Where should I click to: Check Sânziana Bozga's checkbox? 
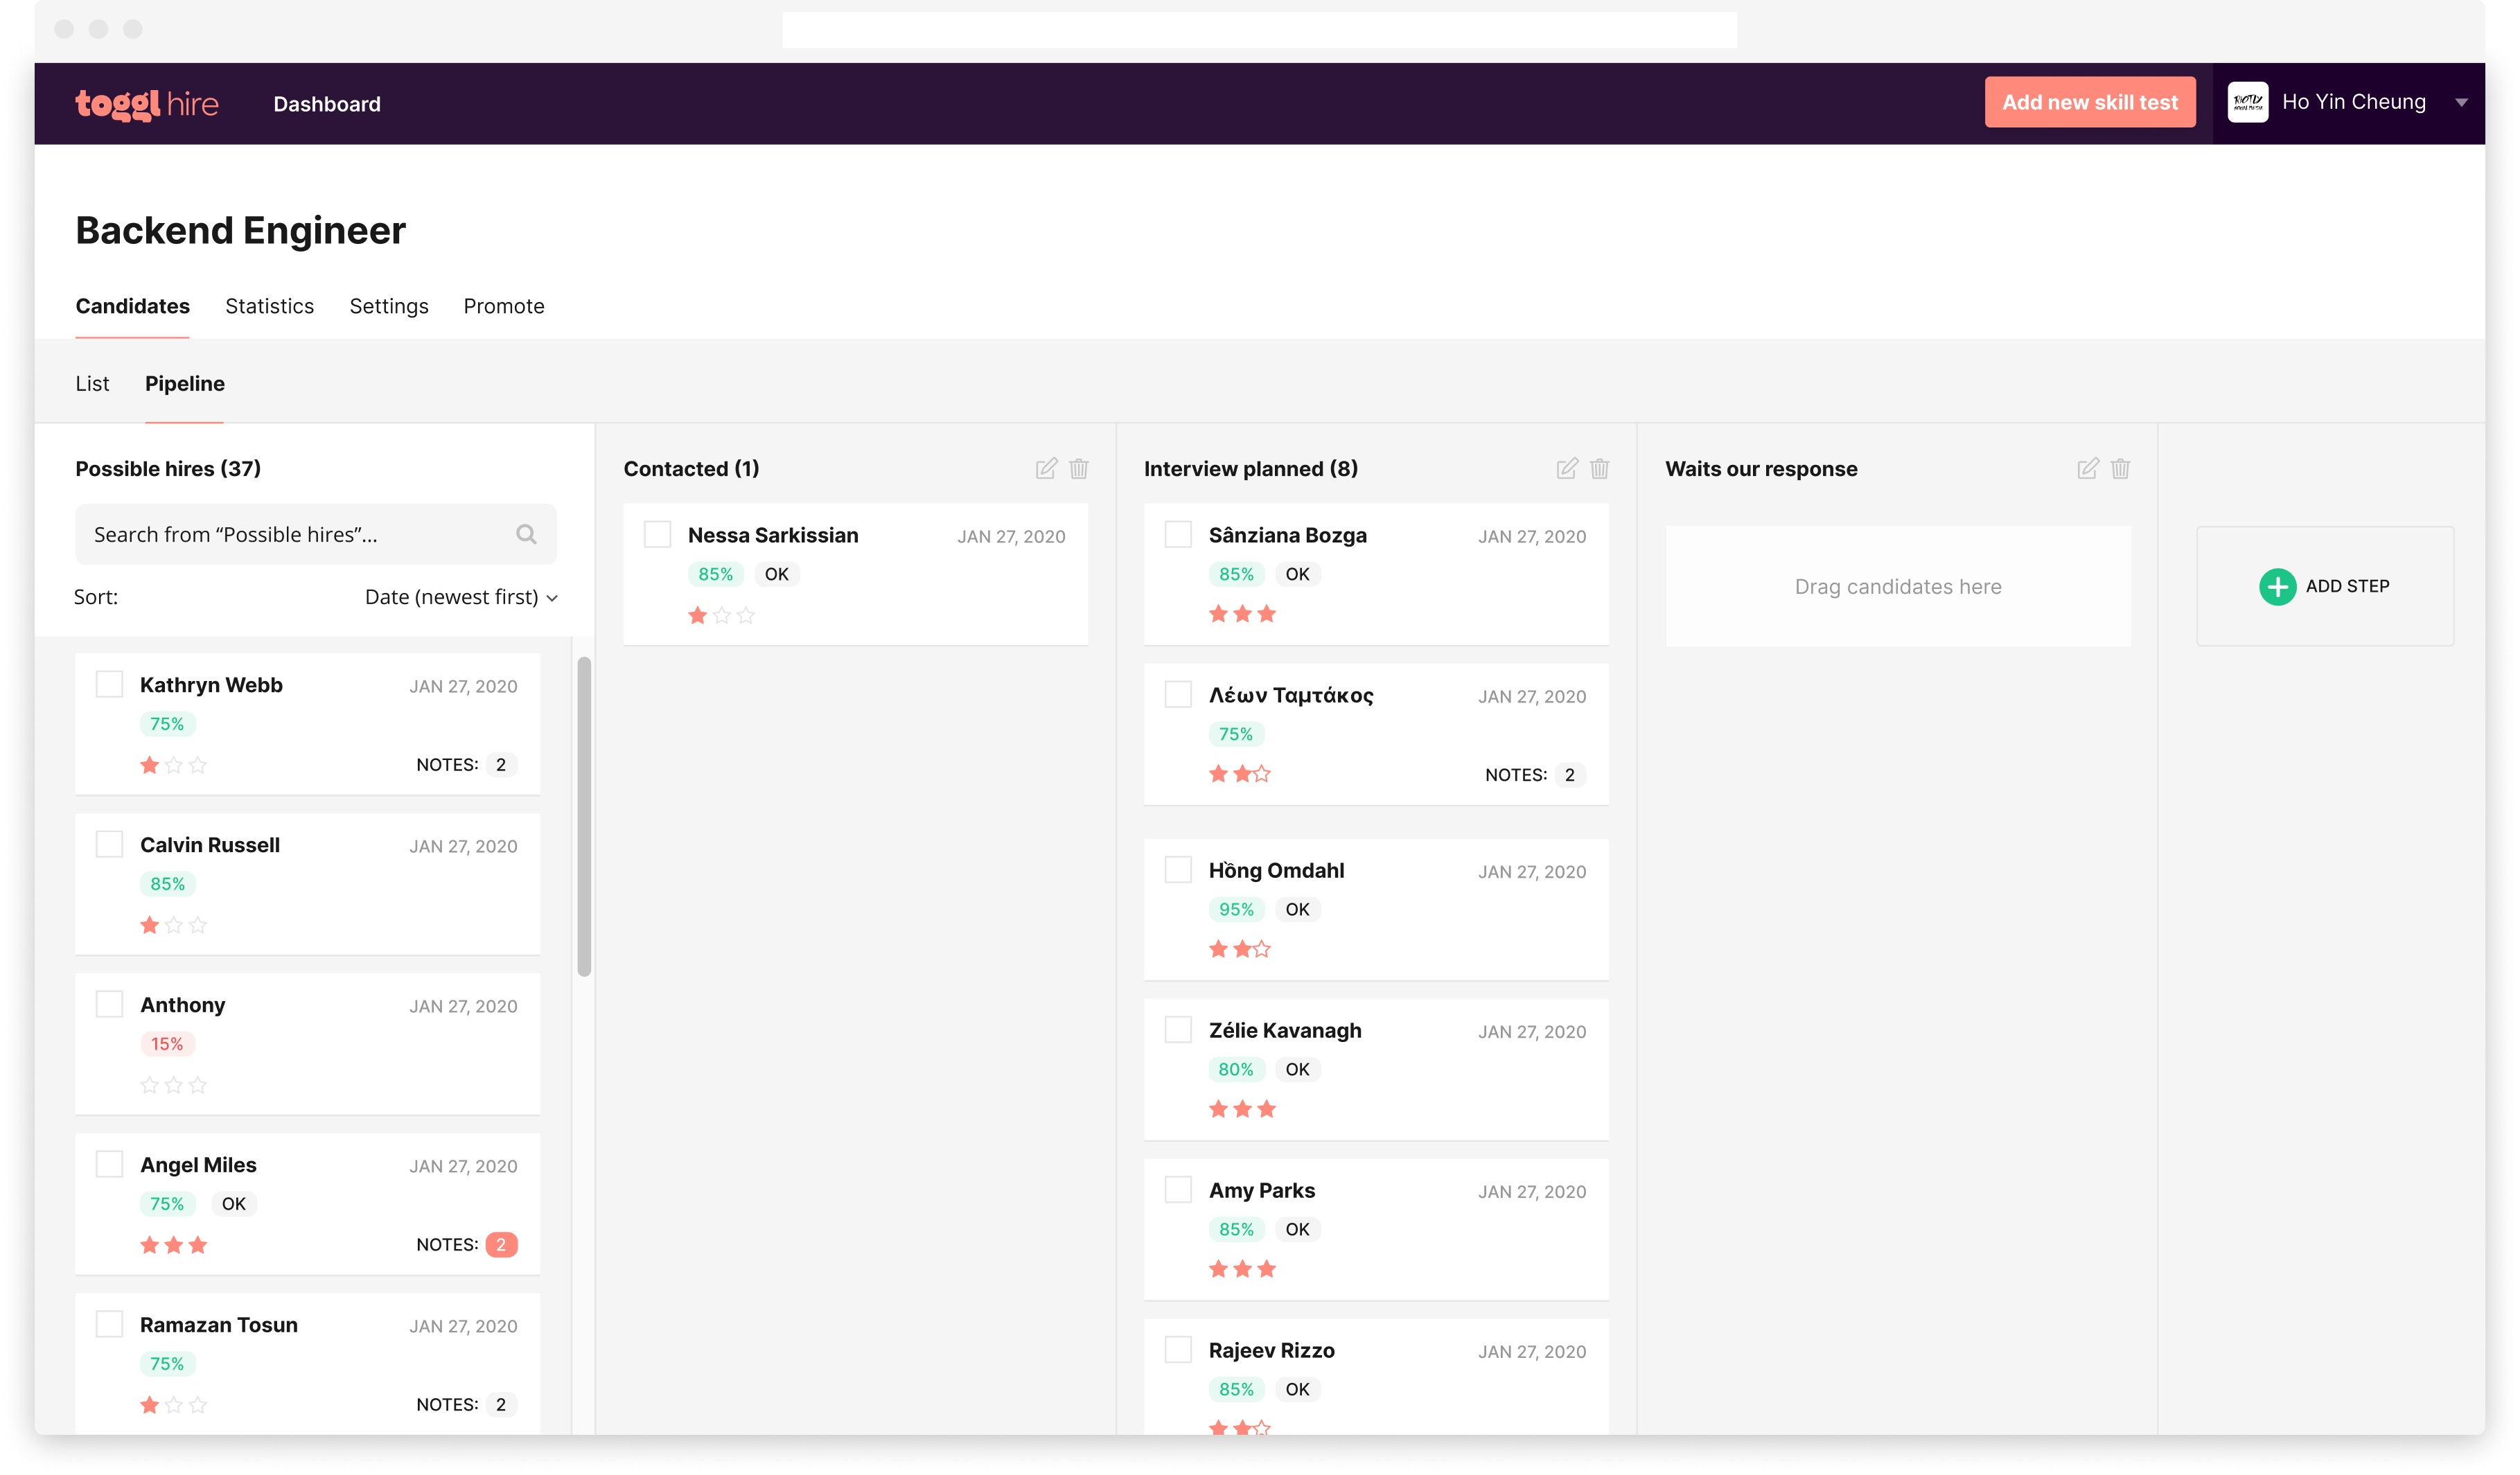[x=1178, y=534]
